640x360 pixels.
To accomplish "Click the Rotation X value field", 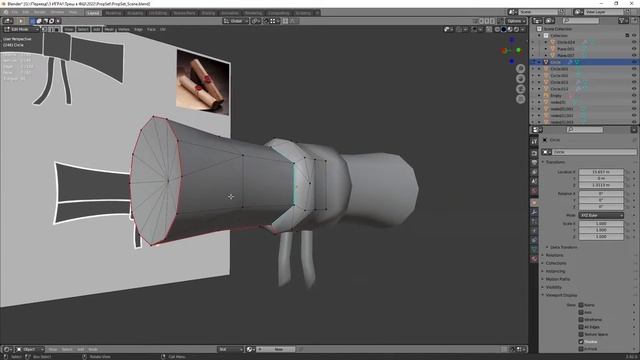I will point(601,193).
